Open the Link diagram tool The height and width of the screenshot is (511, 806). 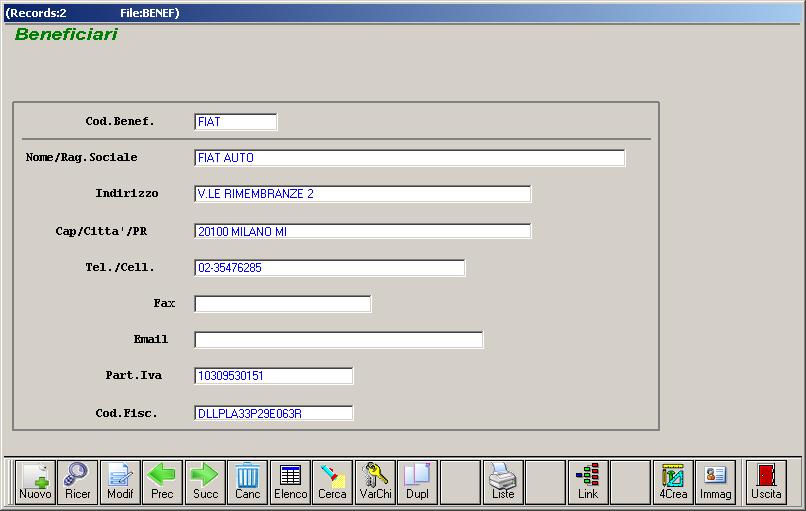point(588,482)
